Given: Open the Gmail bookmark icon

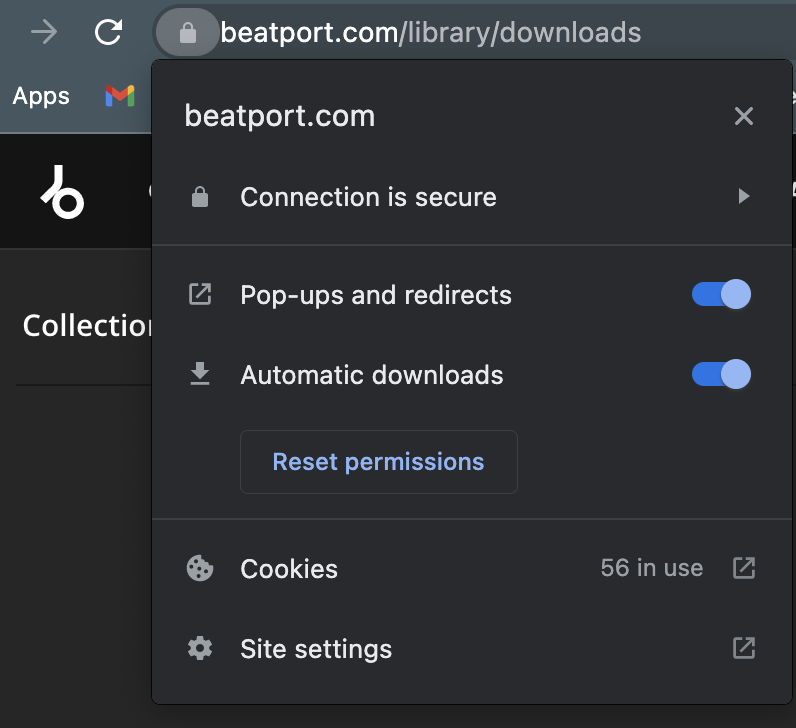Looking at the screenshot, I should click(x=120, y=96).
